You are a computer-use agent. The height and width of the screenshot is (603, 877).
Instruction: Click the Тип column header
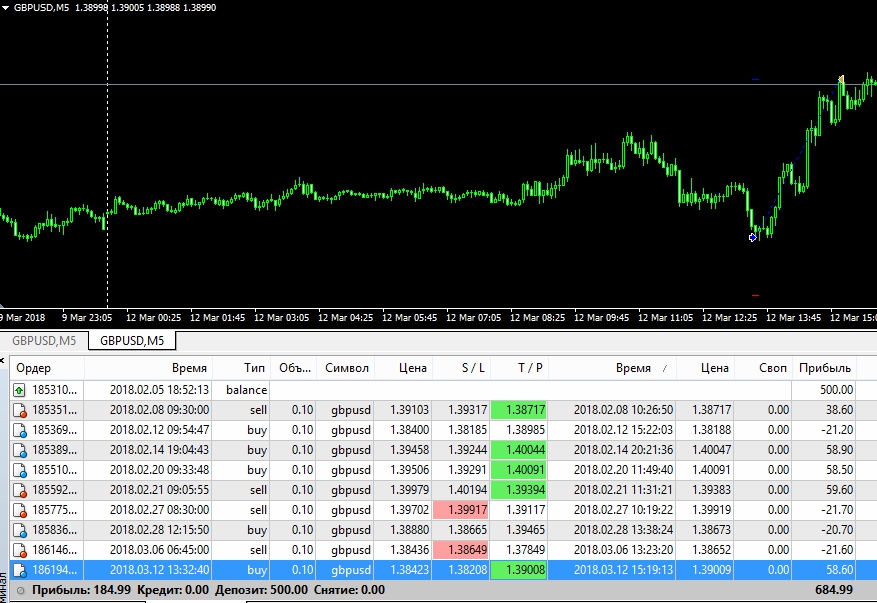[x=255, y=368]
